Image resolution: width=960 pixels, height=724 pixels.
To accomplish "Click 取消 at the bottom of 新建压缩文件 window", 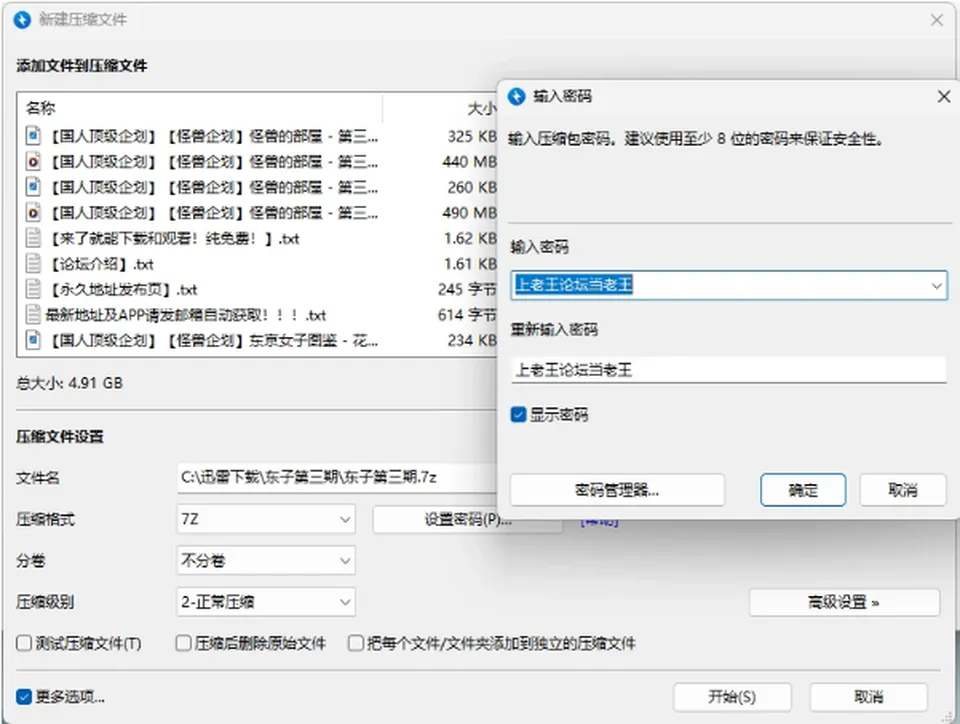I will (x=869, y=697).
